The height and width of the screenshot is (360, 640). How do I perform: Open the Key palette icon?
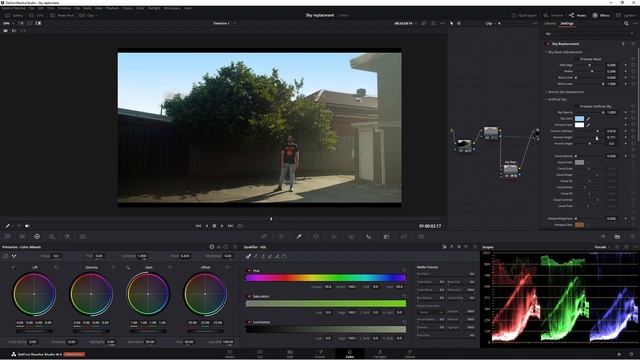(386, 236)
